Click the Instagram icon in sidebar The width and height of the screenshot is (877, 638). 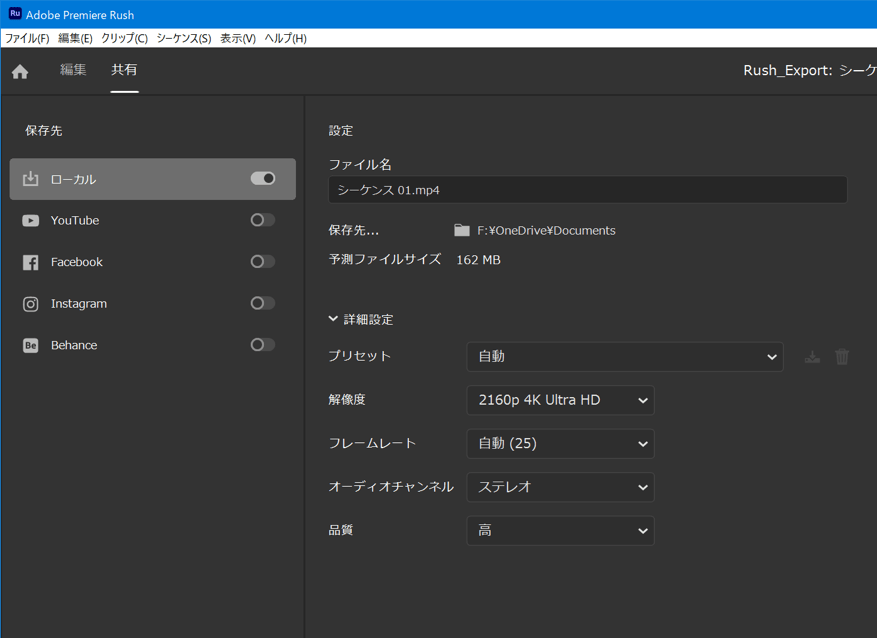pos(31,304)
